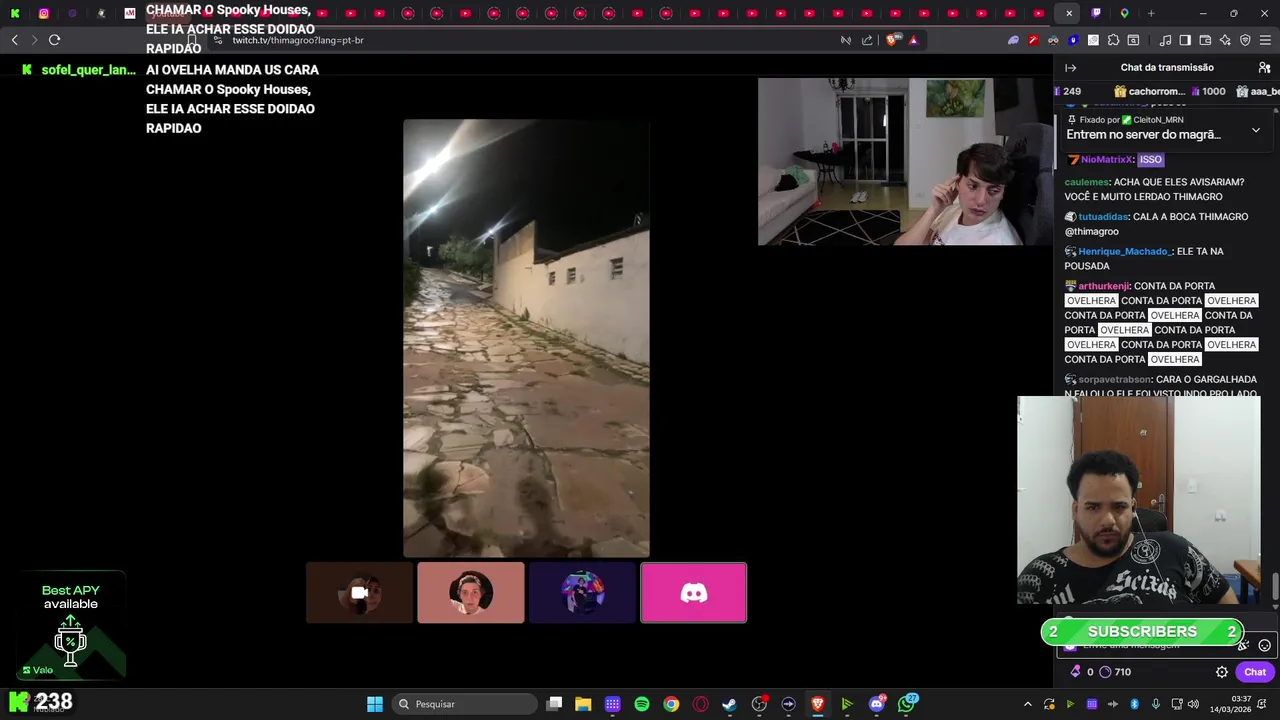The height and width of the screenshot is (720, 1280).
Task: Open the chat community users icon
Action: [1264, 68]
